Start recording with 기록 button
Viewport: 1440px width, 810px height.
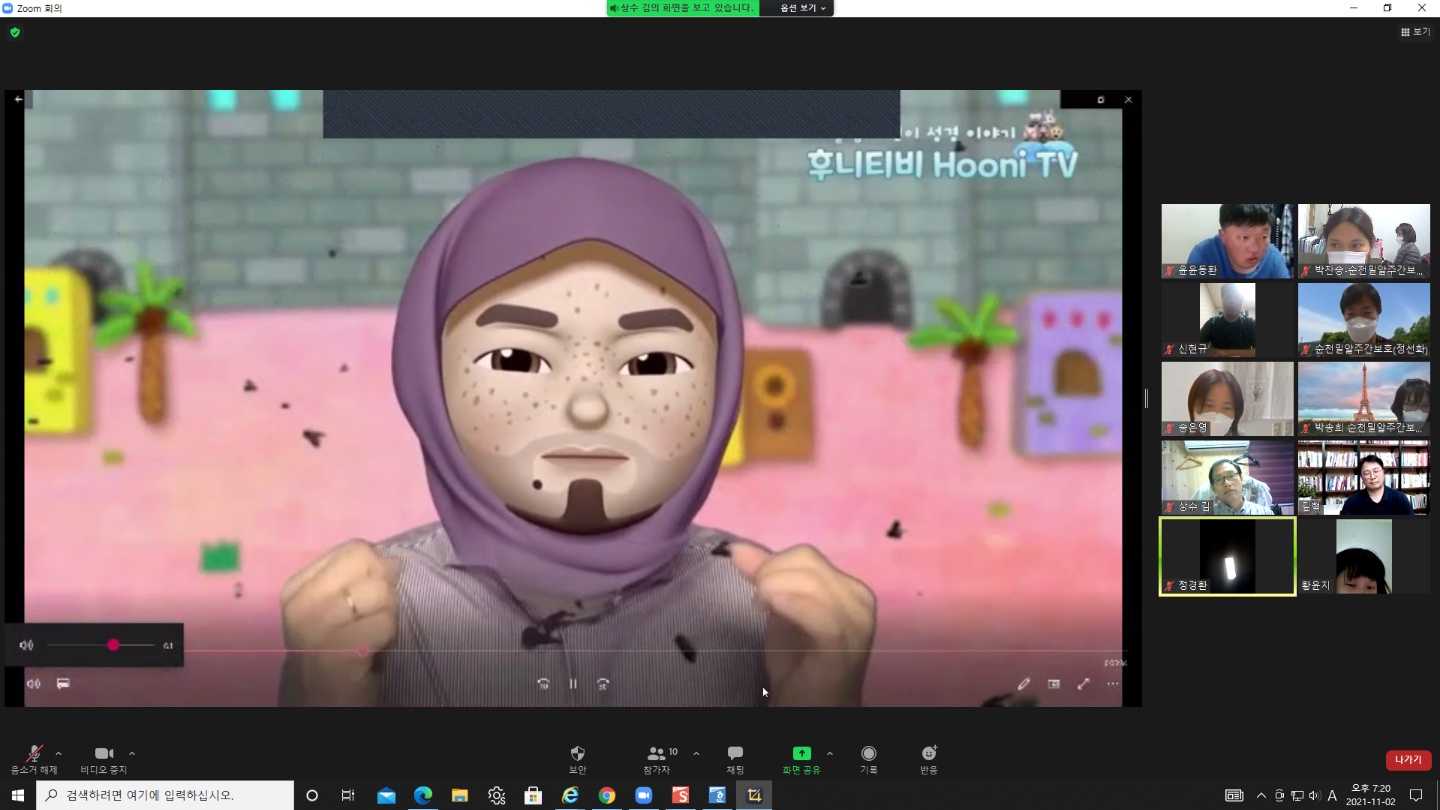[869, 760]
